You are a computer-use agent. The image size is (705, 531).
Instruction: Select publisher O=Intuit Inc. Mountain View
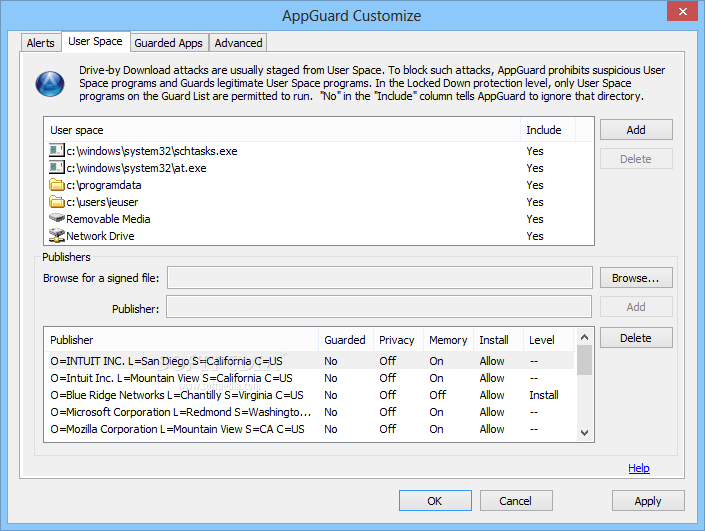[171, 378]
